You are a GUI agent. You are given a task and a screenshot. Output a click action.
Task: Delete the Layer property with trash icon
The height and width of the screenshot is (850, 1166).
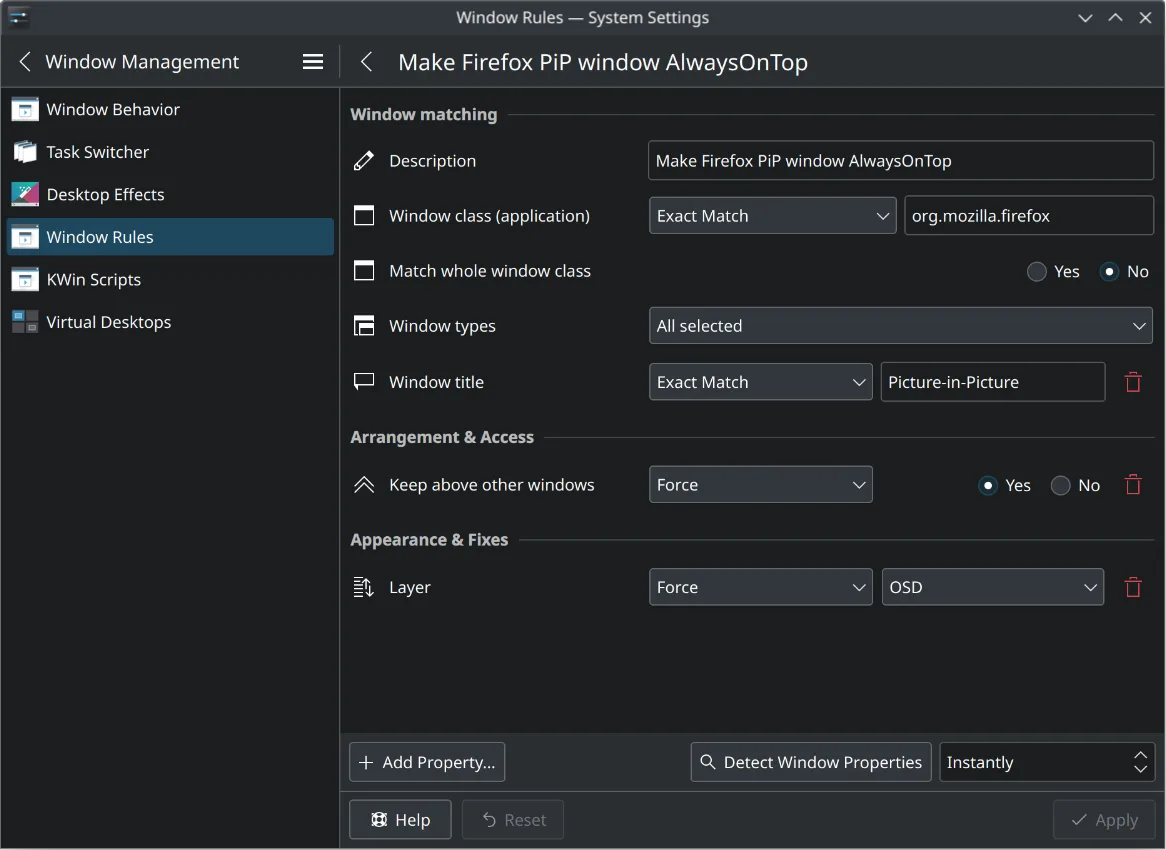point(1133,588)
